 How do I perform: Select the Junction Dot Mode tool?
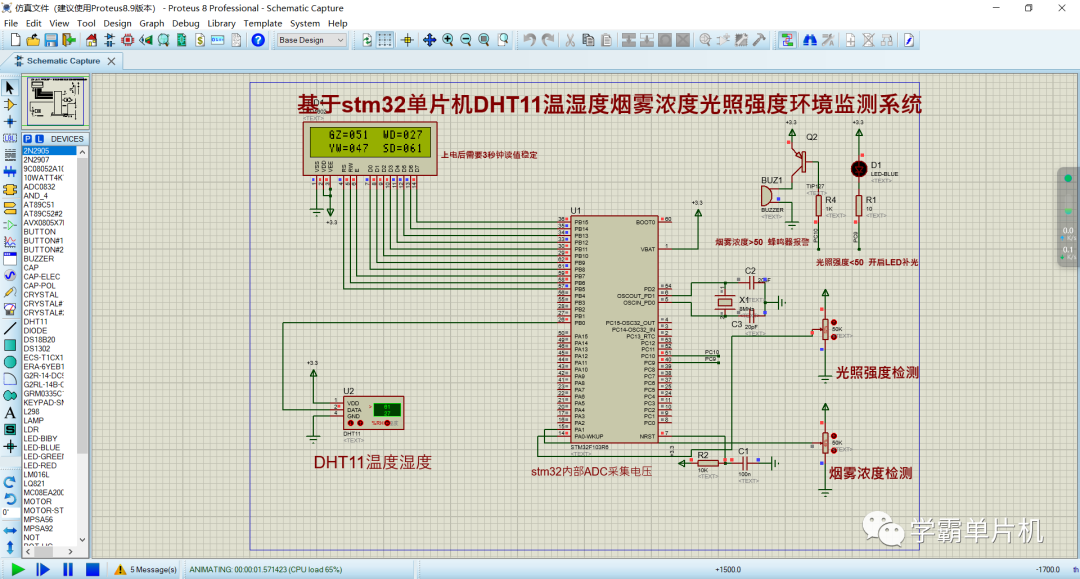pyautogui.click(x=10, y=121)
